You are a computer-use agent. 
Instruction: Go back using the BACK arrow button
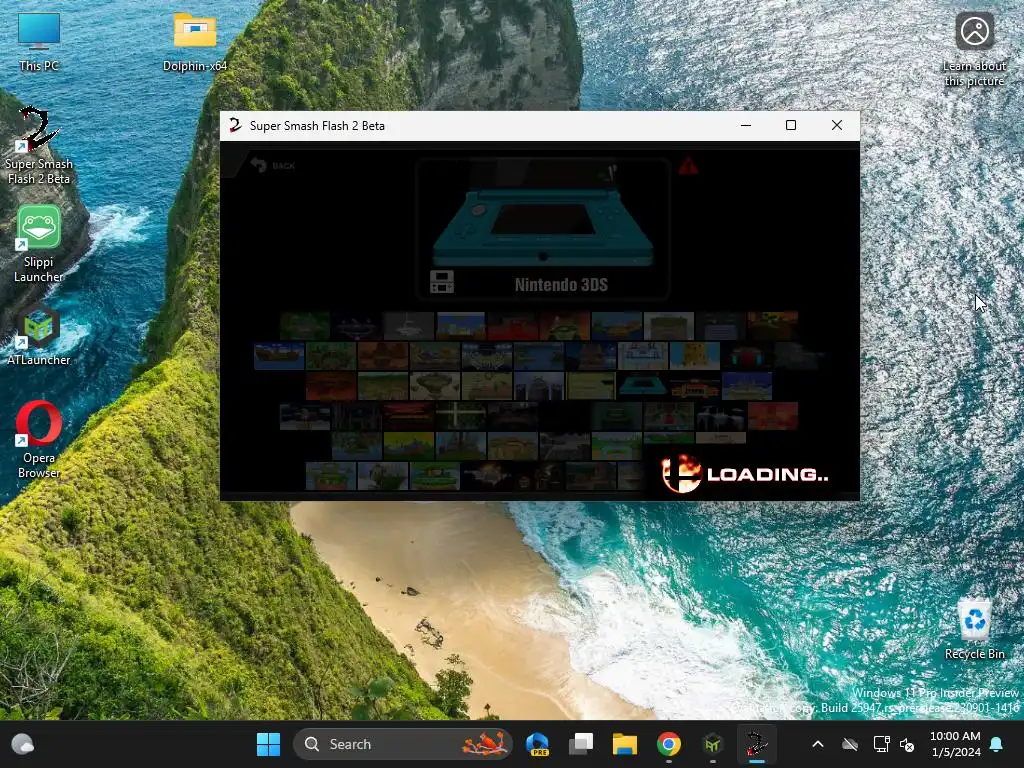[x=272, y=165]
